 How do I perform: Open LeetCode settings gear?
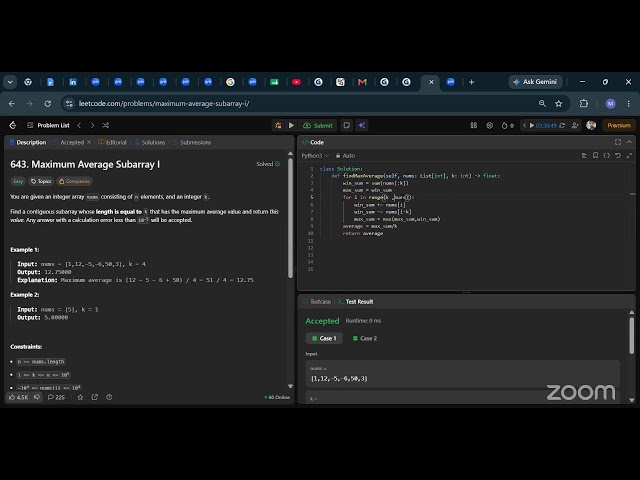(489, 125)
